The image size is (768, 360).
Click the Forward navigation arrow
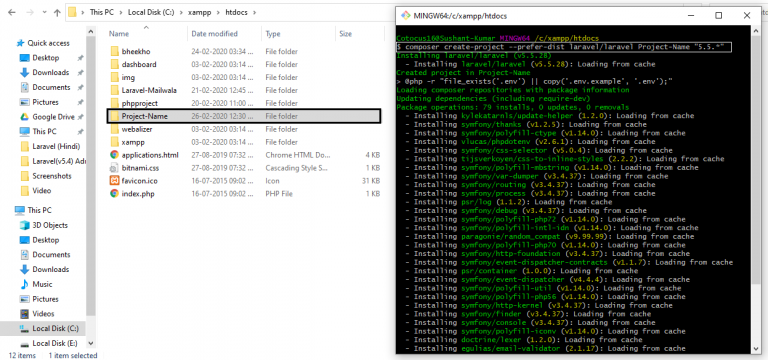(29, 13)
